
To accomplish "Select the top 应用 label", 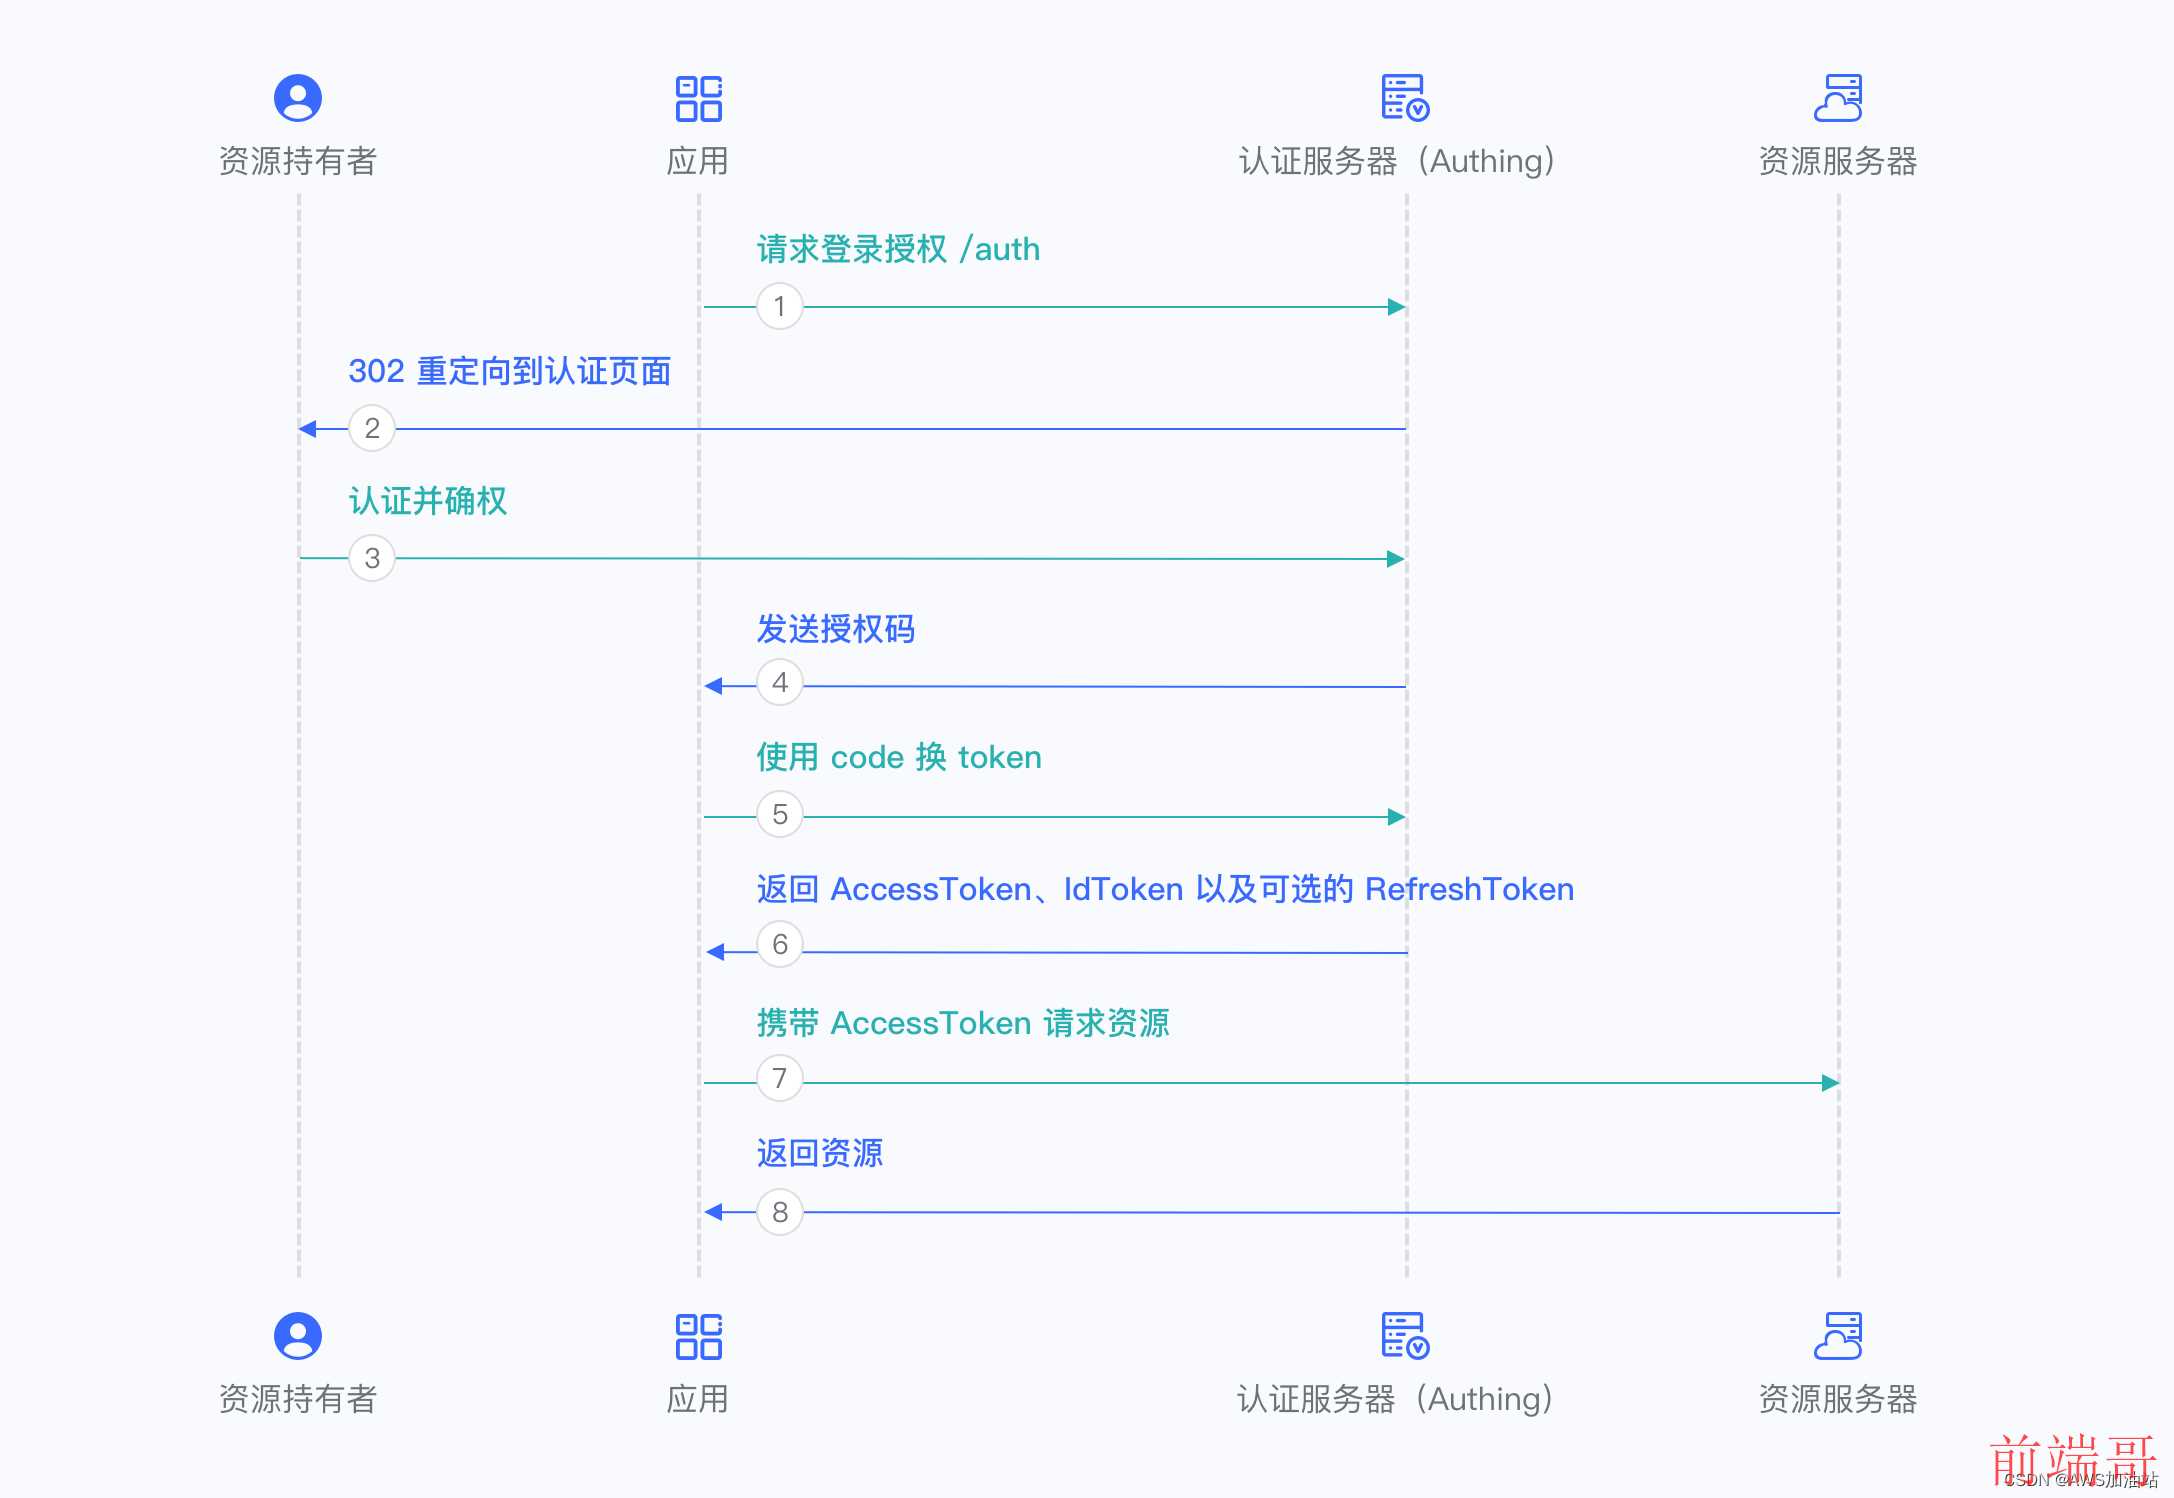I will point(698,161).
